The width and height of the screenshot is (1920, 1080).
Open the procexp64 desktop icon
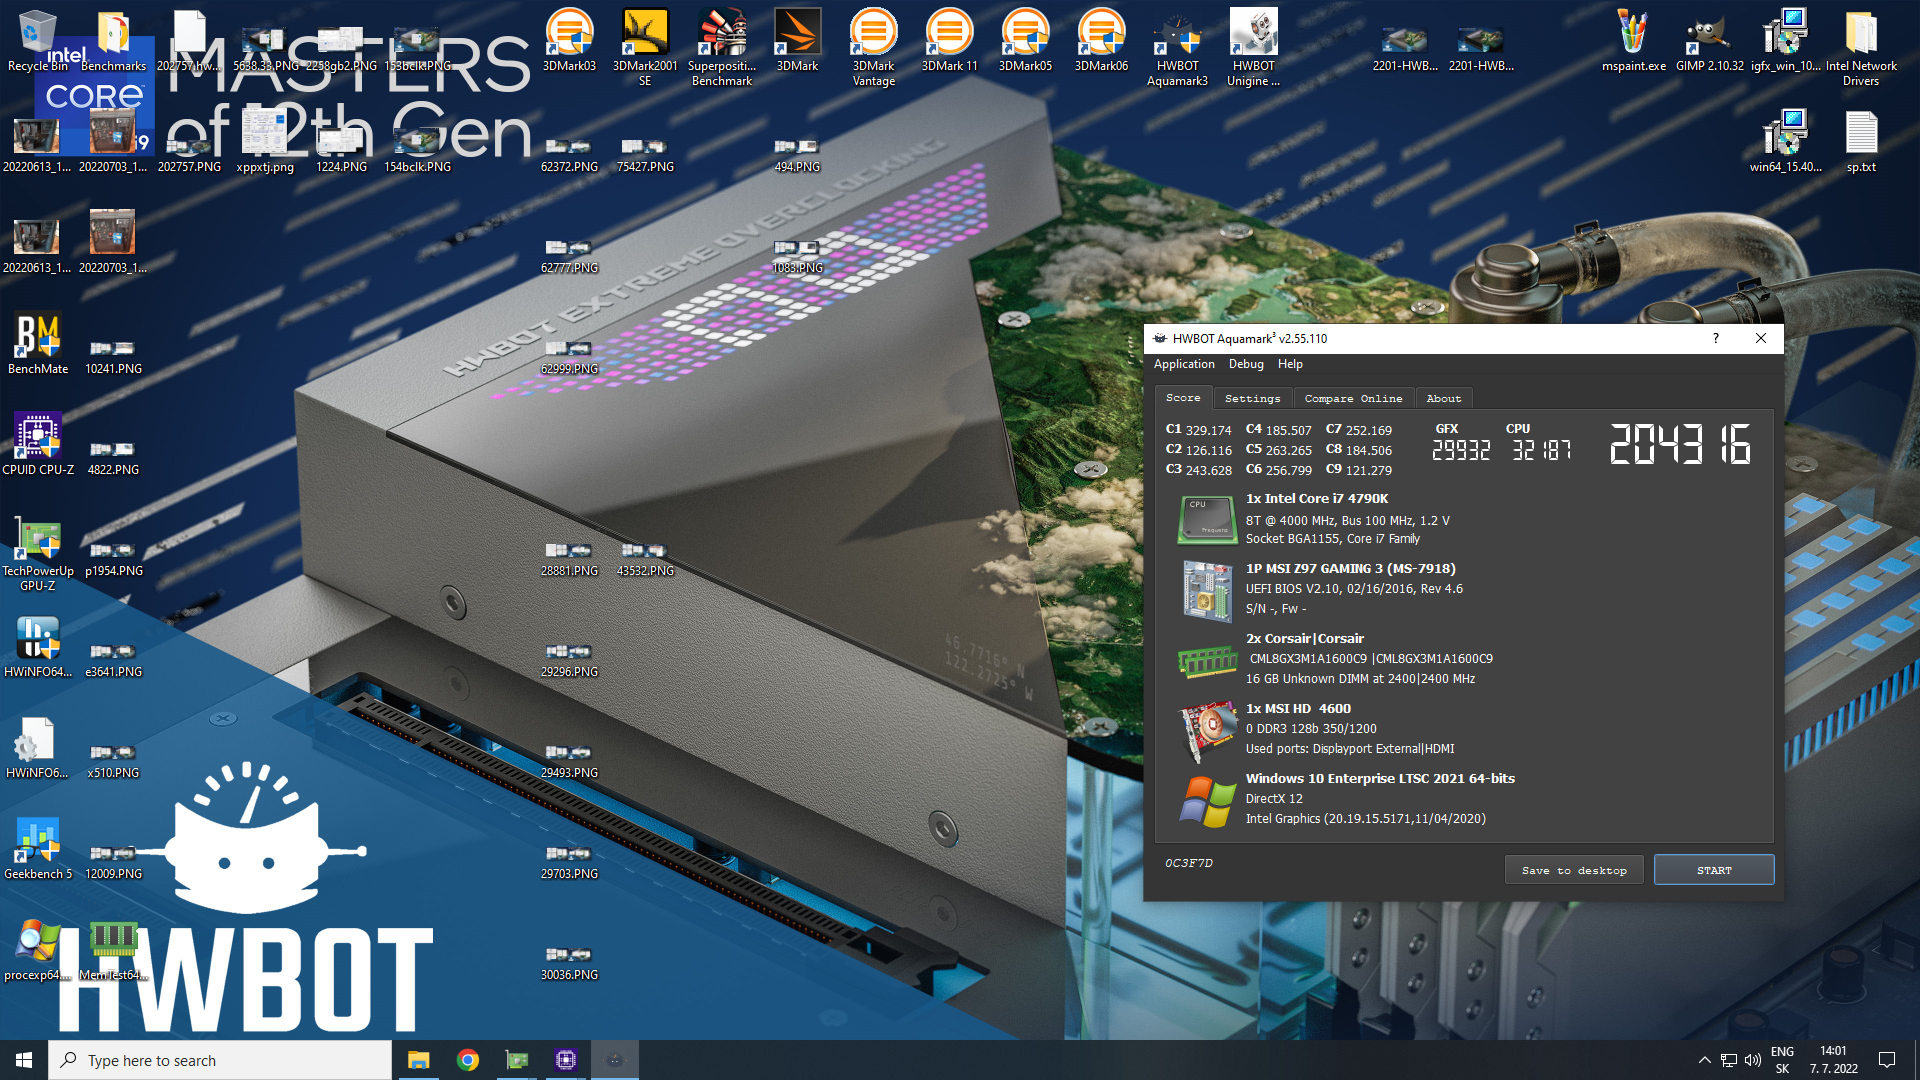37,950
